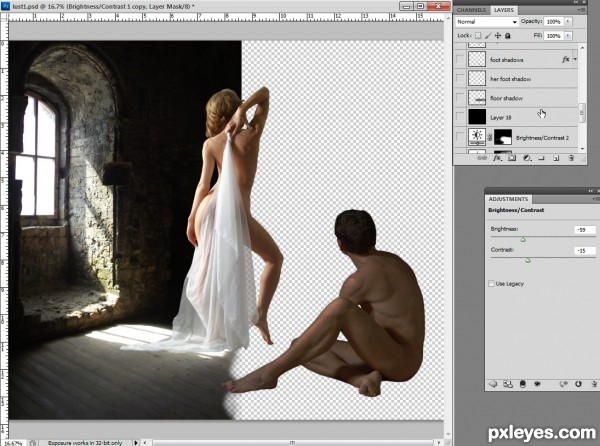Click the zoom percentage field 16.67%

click(14, 443)
